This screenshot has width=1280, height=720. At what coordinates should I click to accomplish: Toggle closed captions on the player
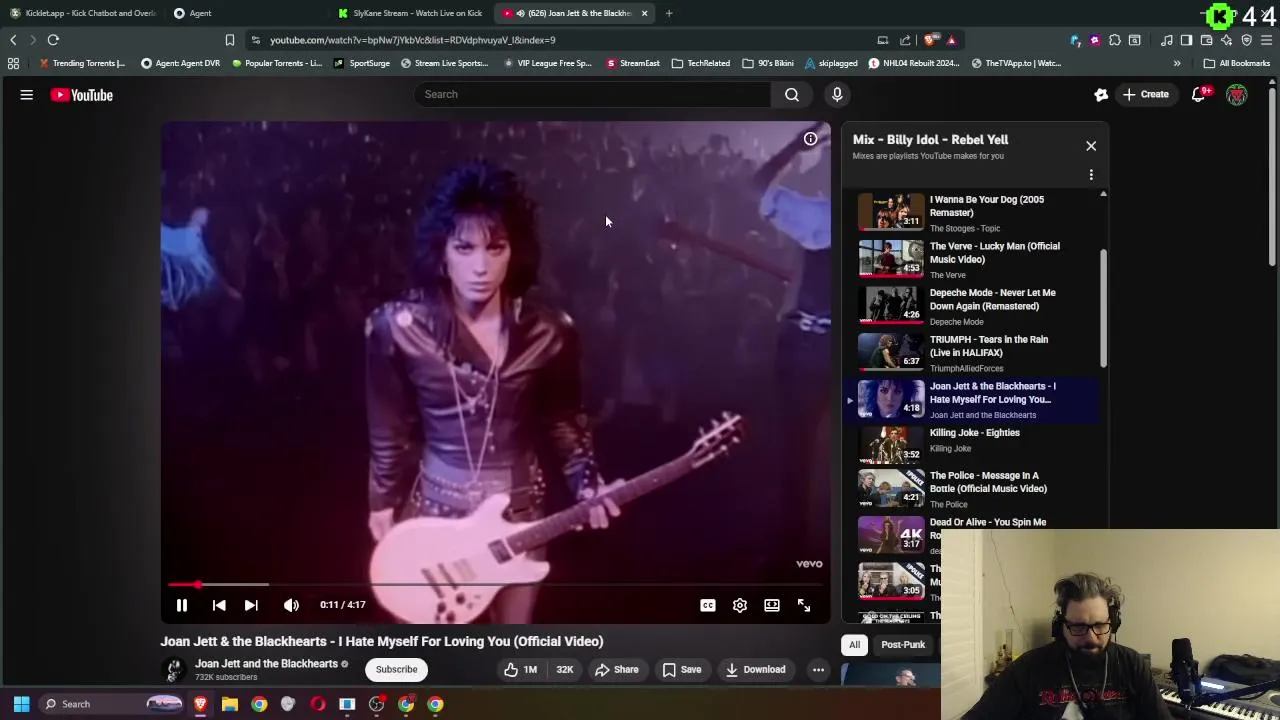click(x=708, y=605)
